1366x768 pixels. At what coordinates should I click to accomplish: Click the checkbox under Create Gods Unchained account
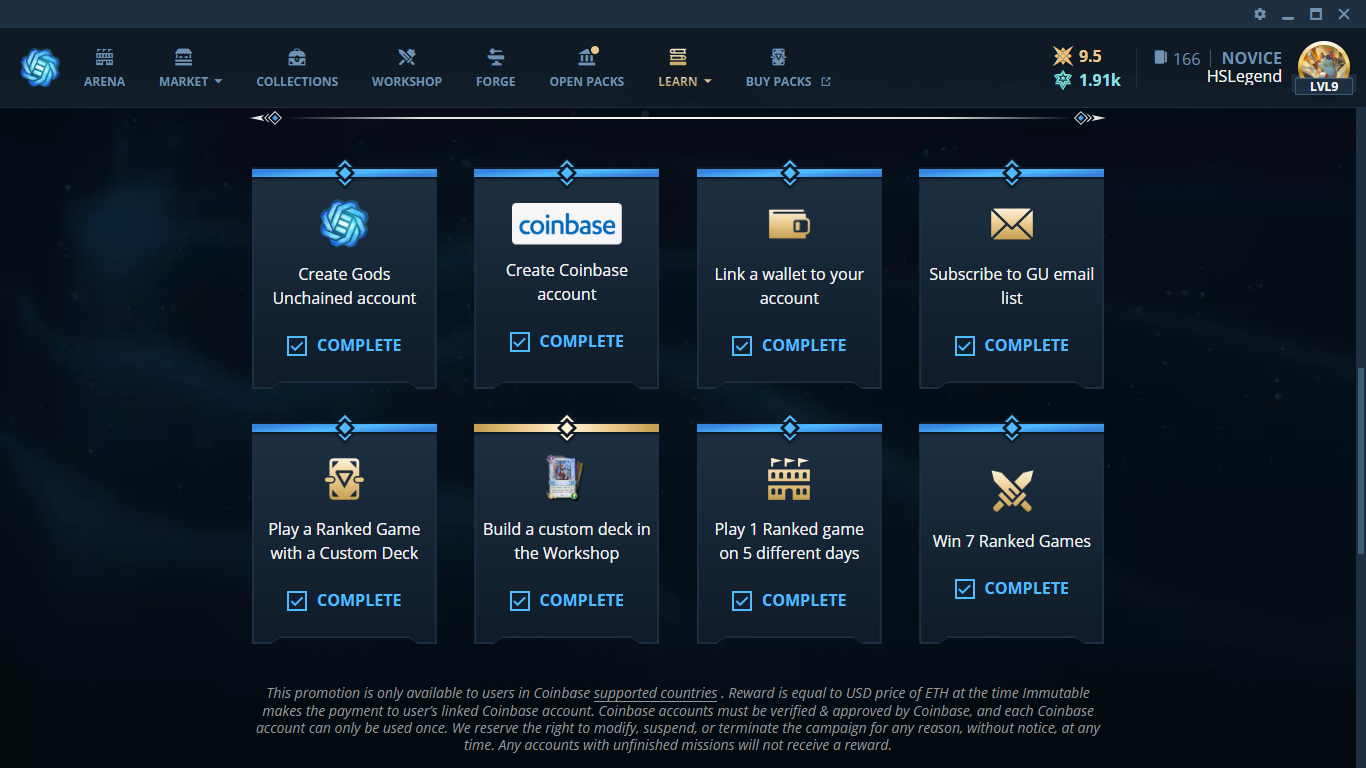coord(297,346)
